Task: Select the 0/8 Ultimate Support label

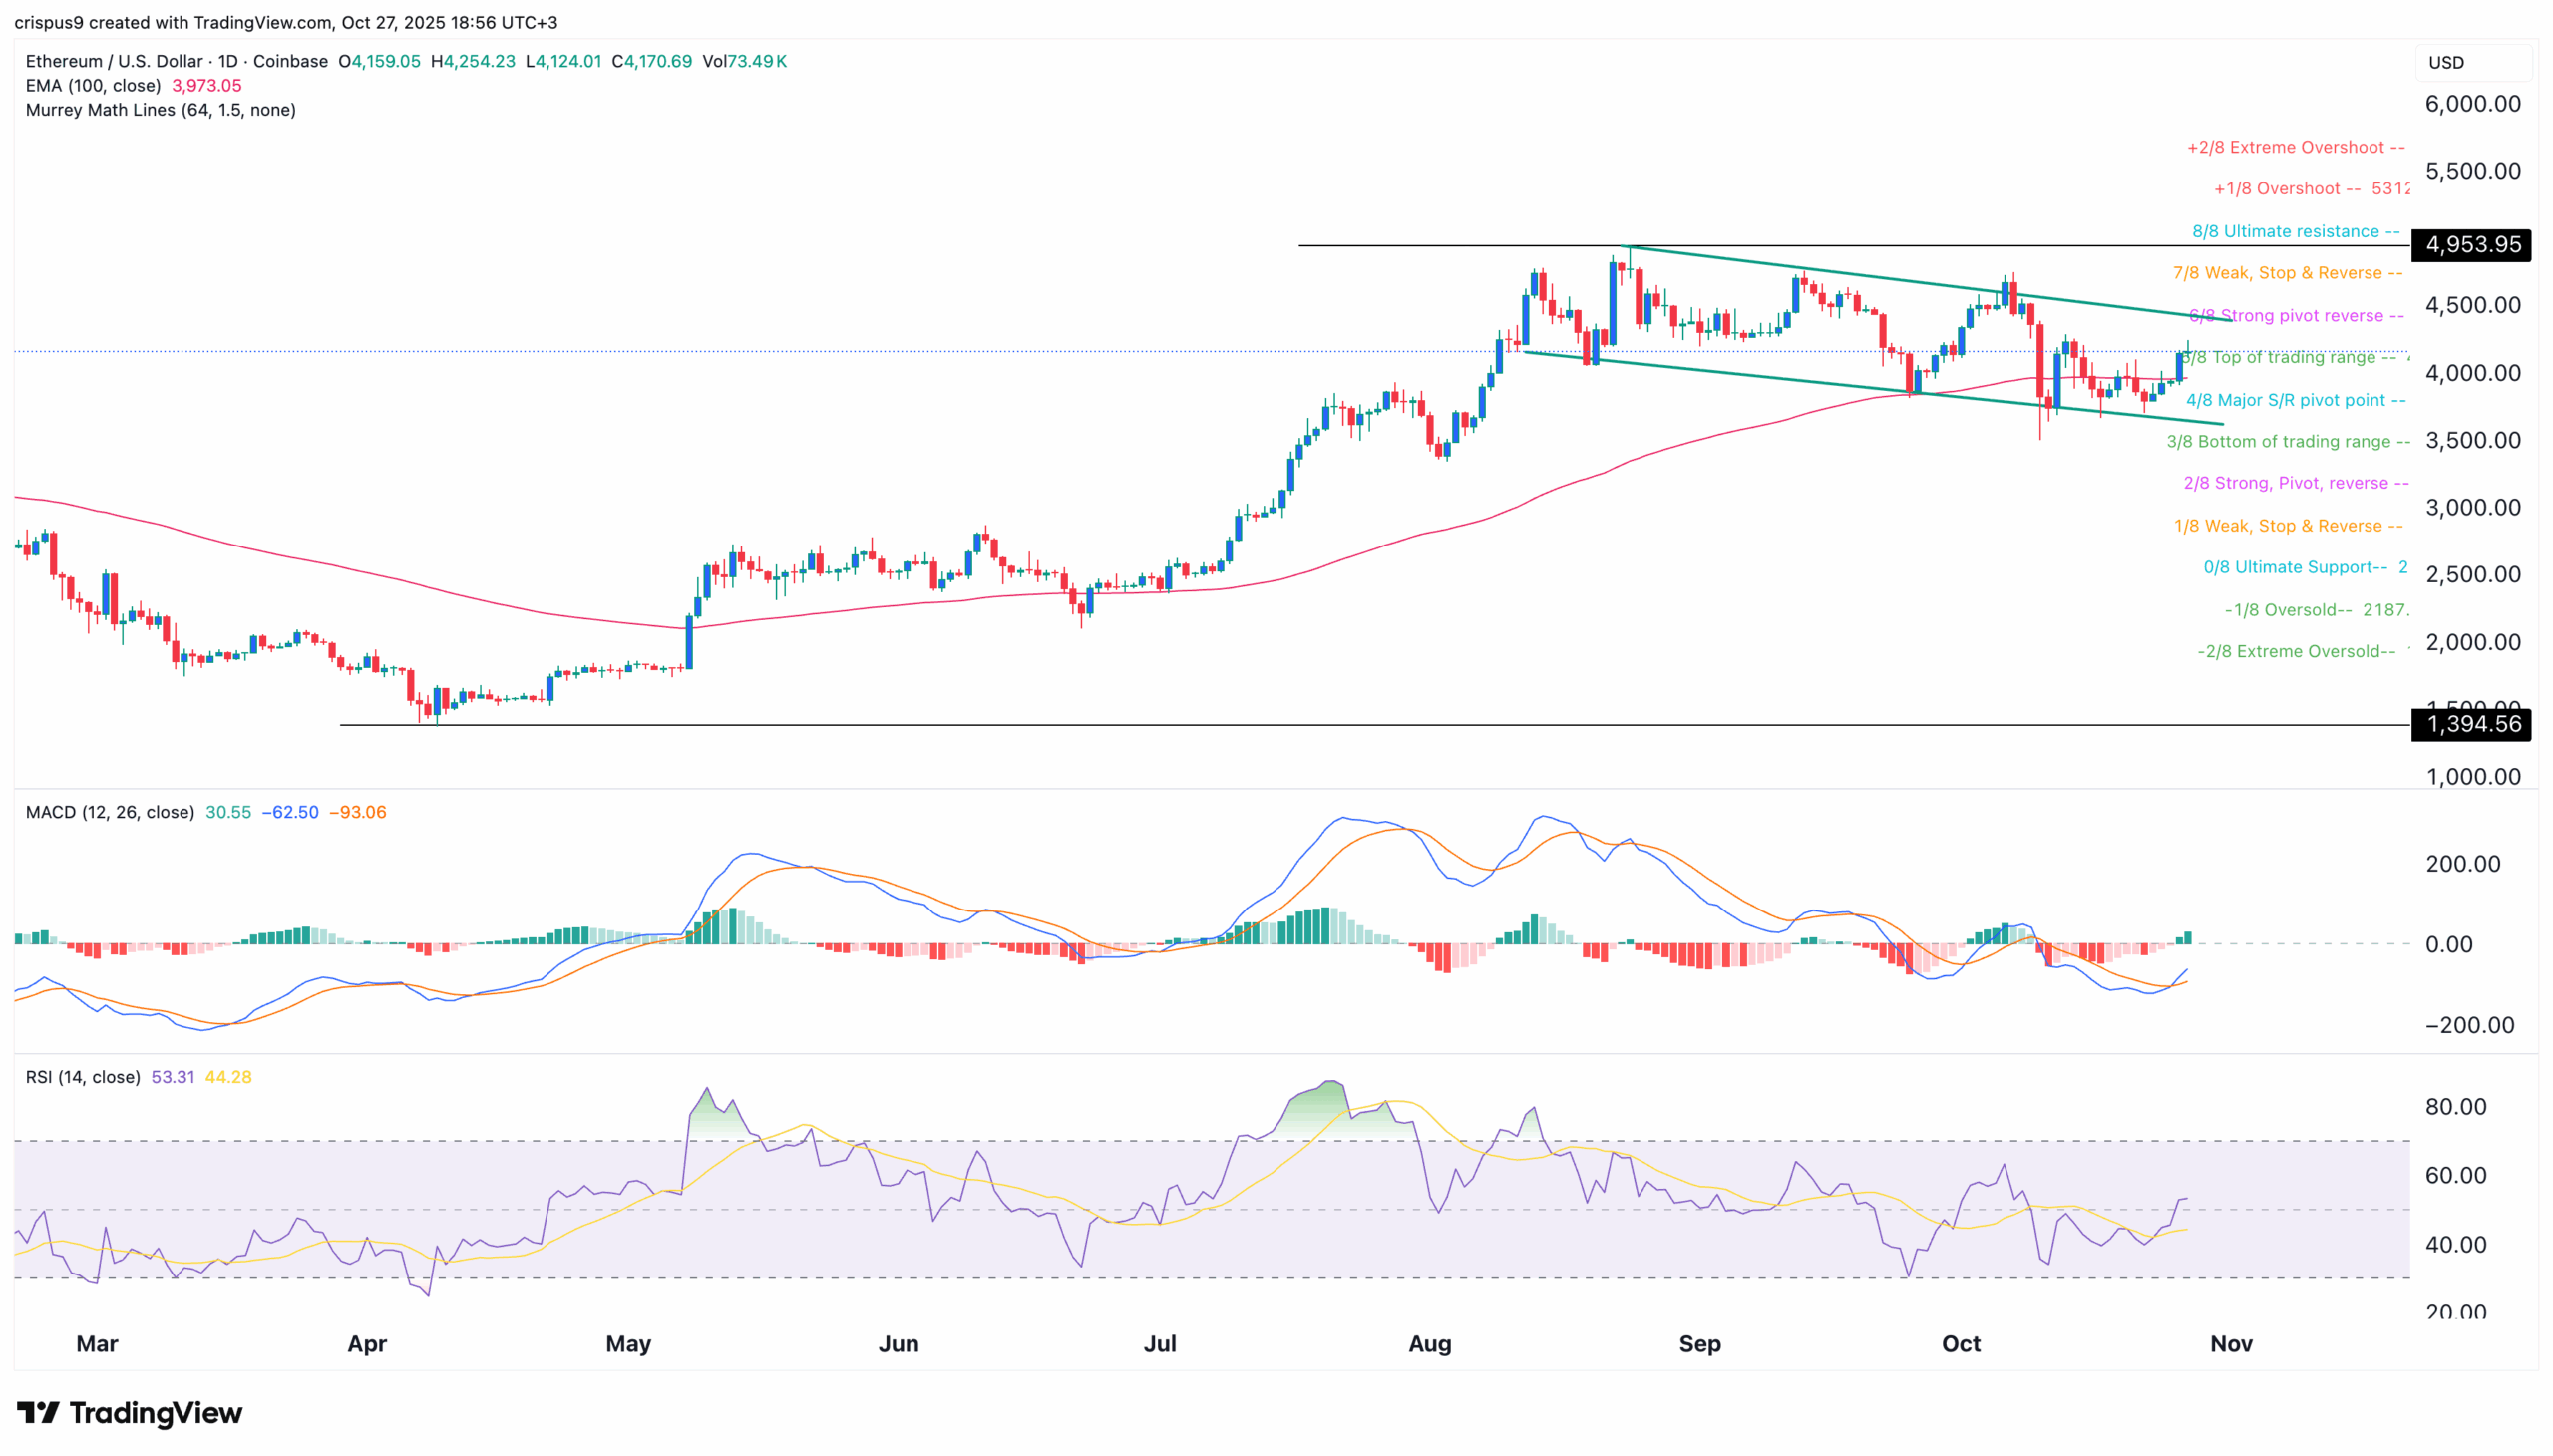Action: 2295,567
